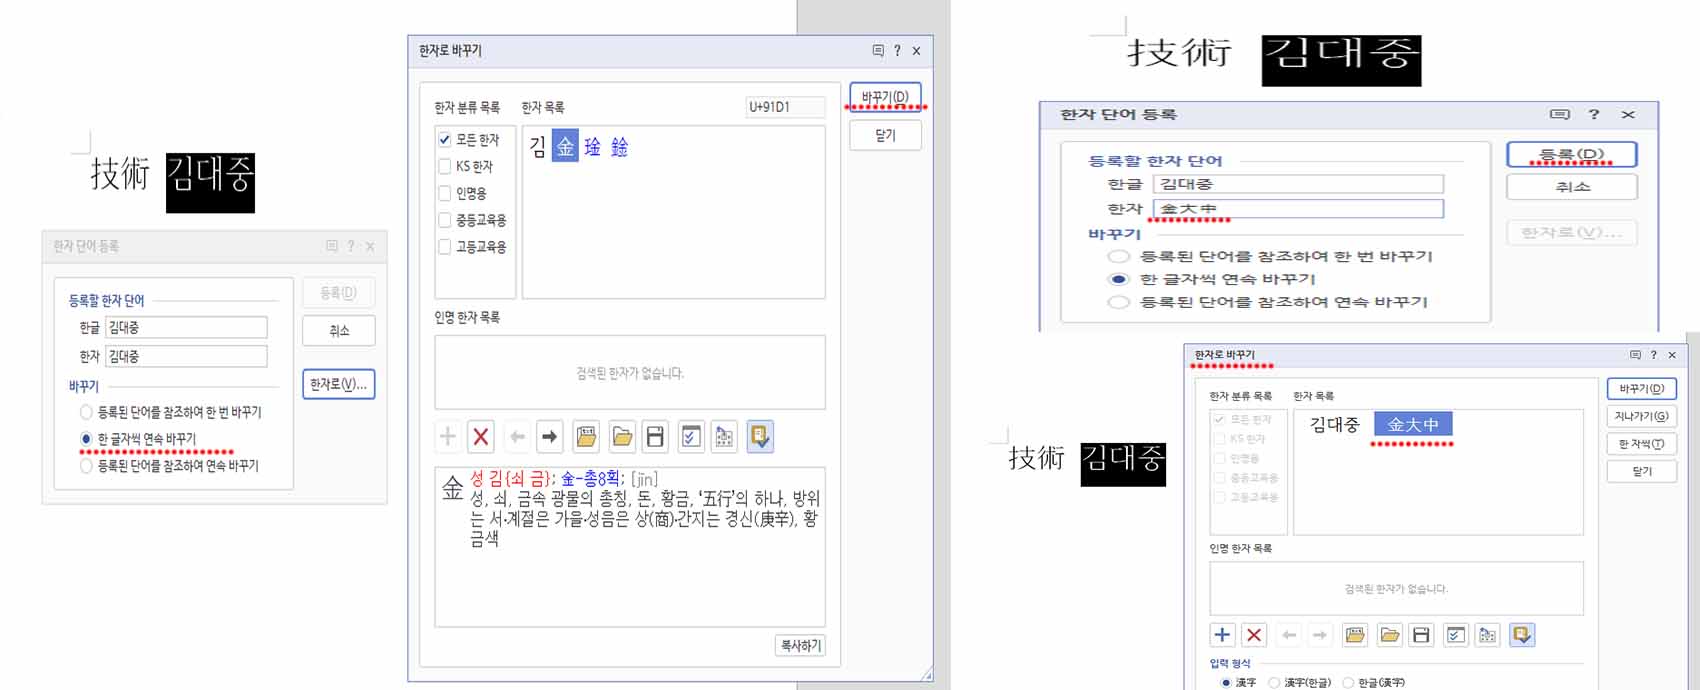Click the 한자 field containing 金大中
Screen dimensions: 1700x690
pyautogui.click(x=1298, y=208)
